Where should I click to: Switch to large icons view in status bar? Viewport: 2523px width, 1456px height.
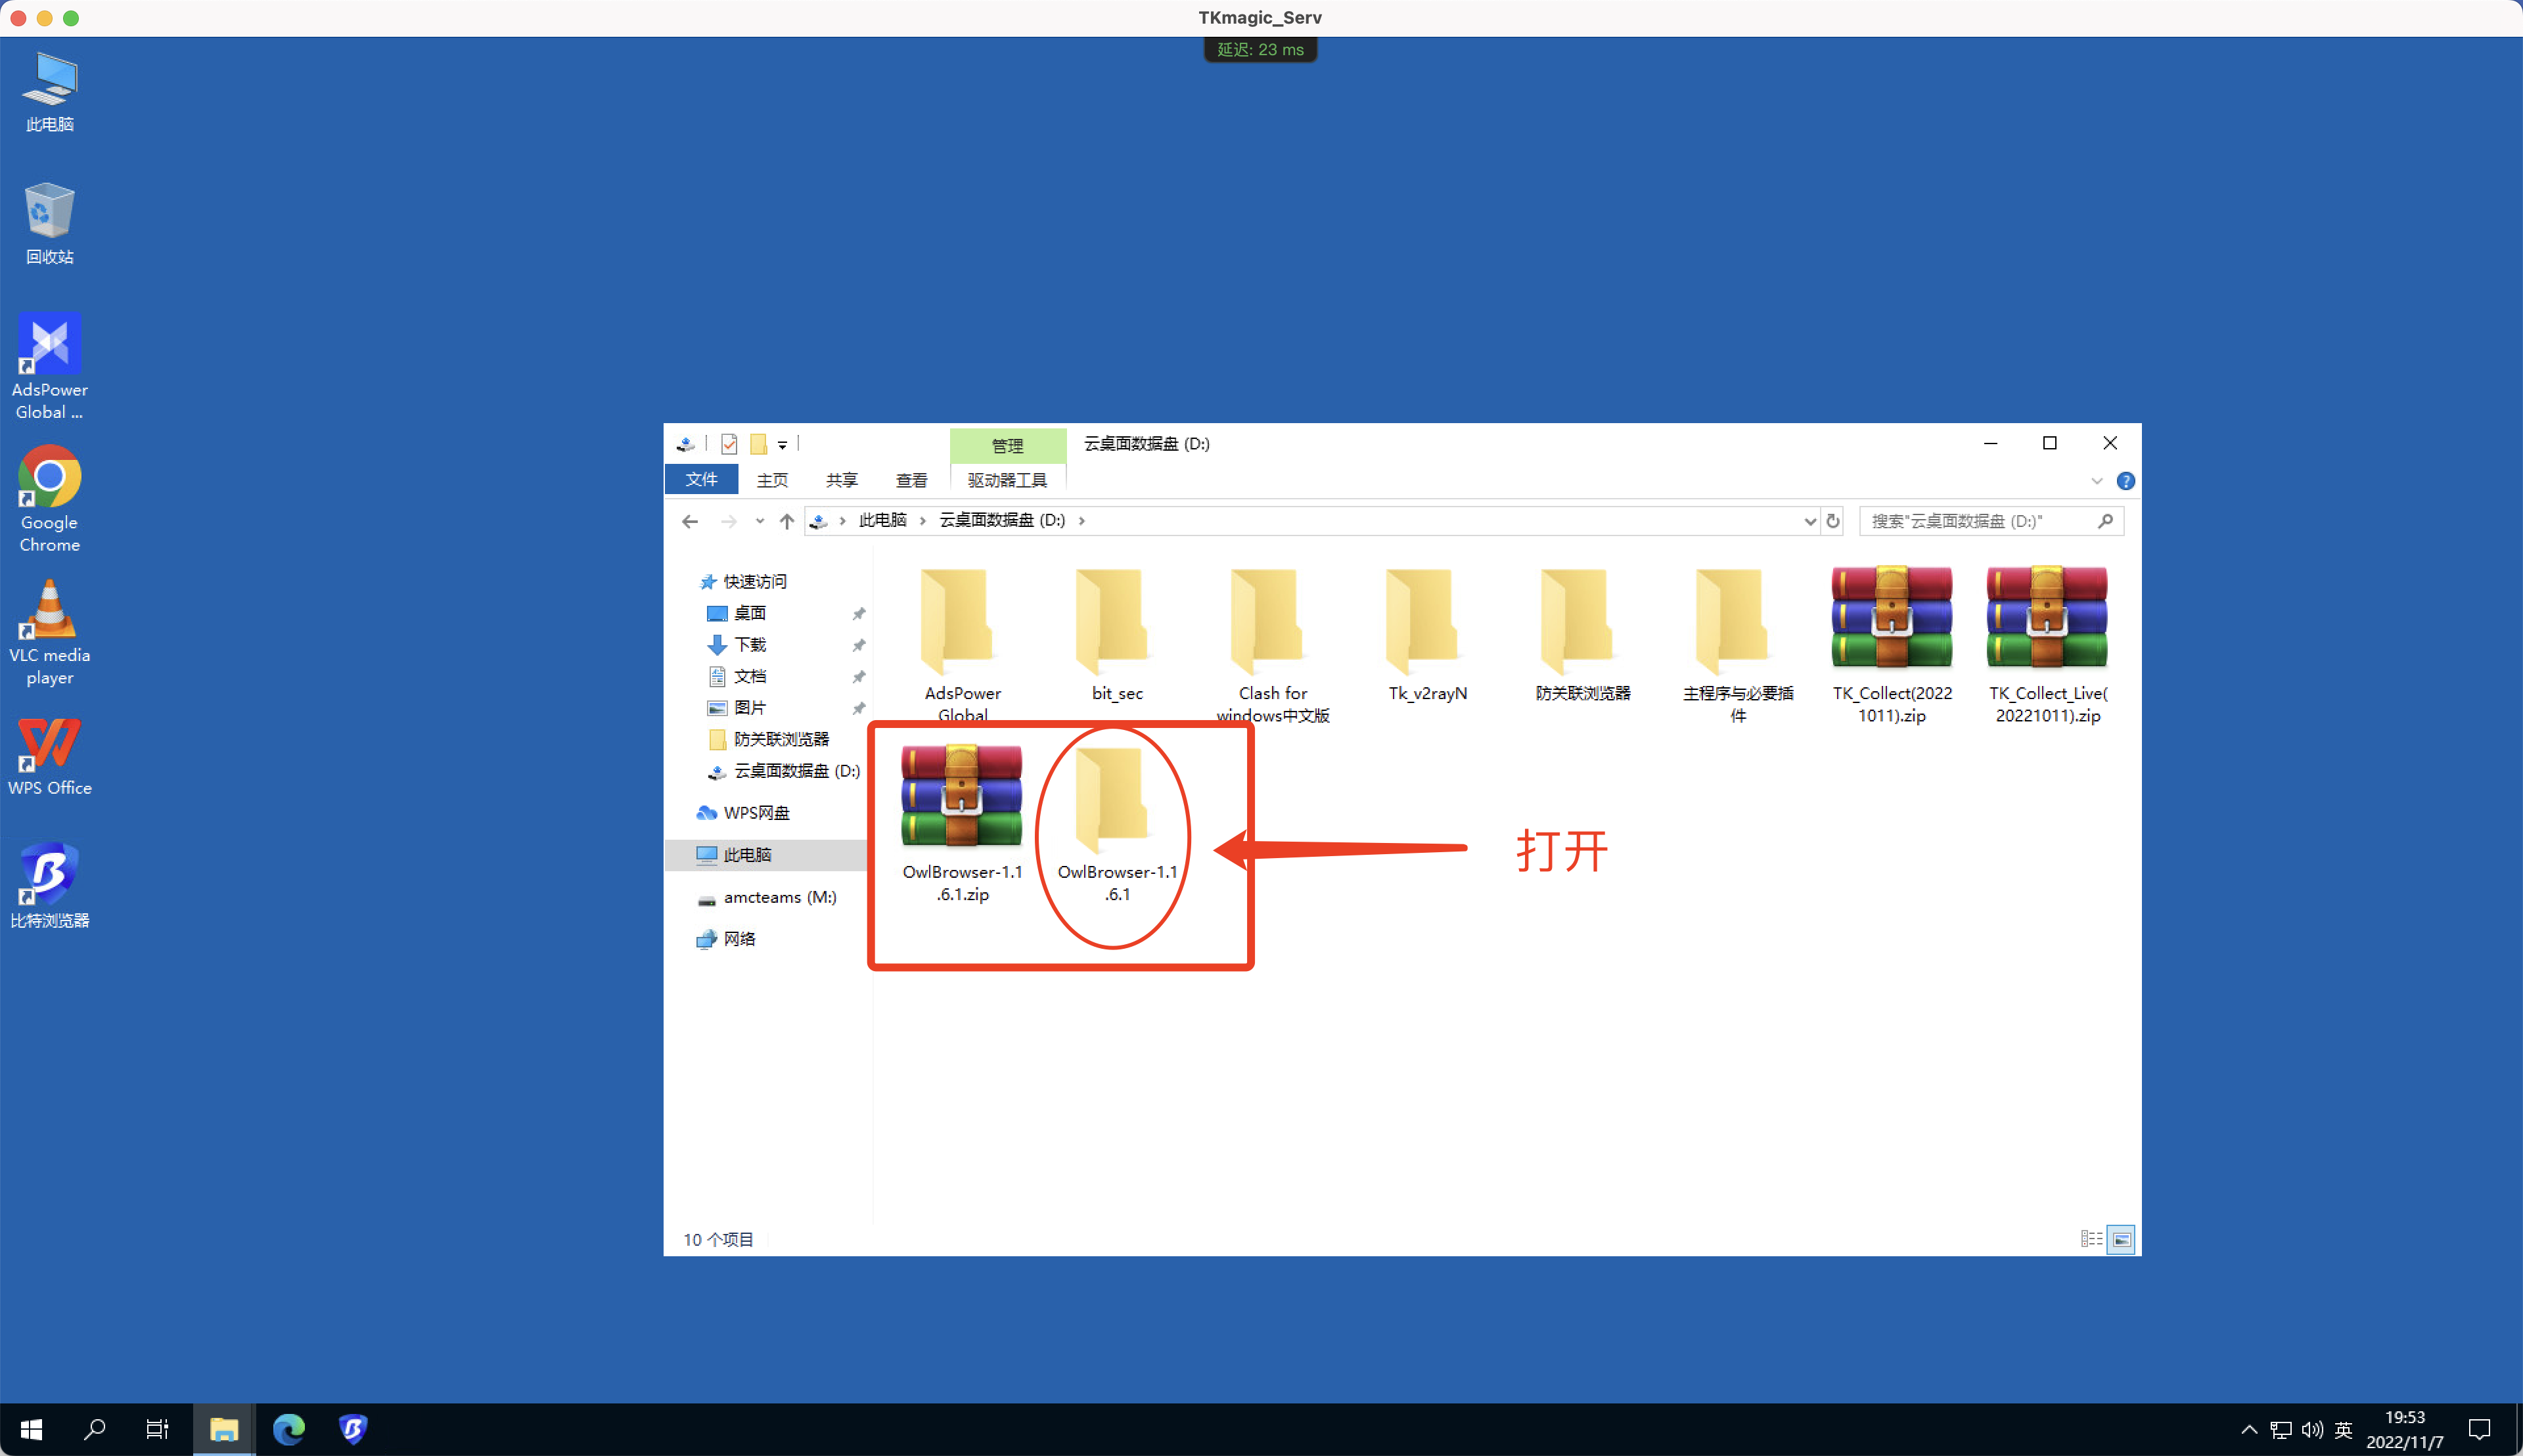2120,1239
